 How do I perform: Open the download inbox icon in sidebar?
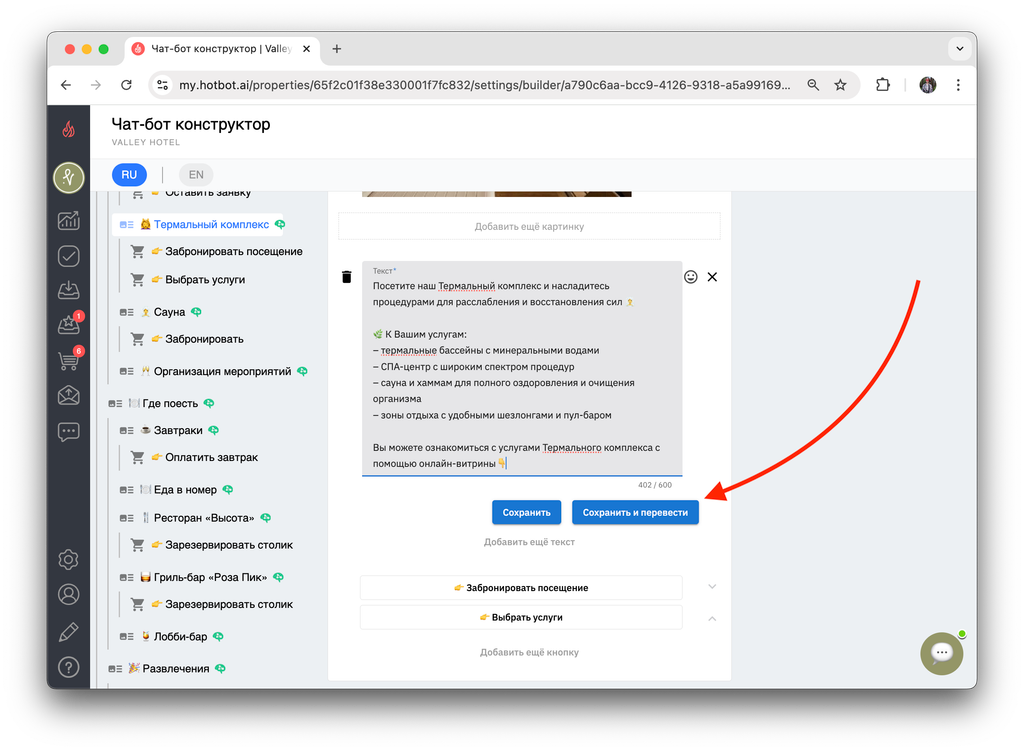click(x=69, y=290)
